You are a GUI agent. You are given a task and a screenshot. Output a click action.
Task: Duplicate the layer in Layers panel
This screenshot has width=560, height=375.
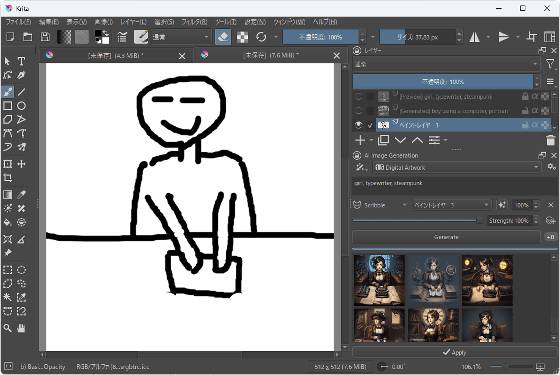pyautogui.click(x=383, y=140)
